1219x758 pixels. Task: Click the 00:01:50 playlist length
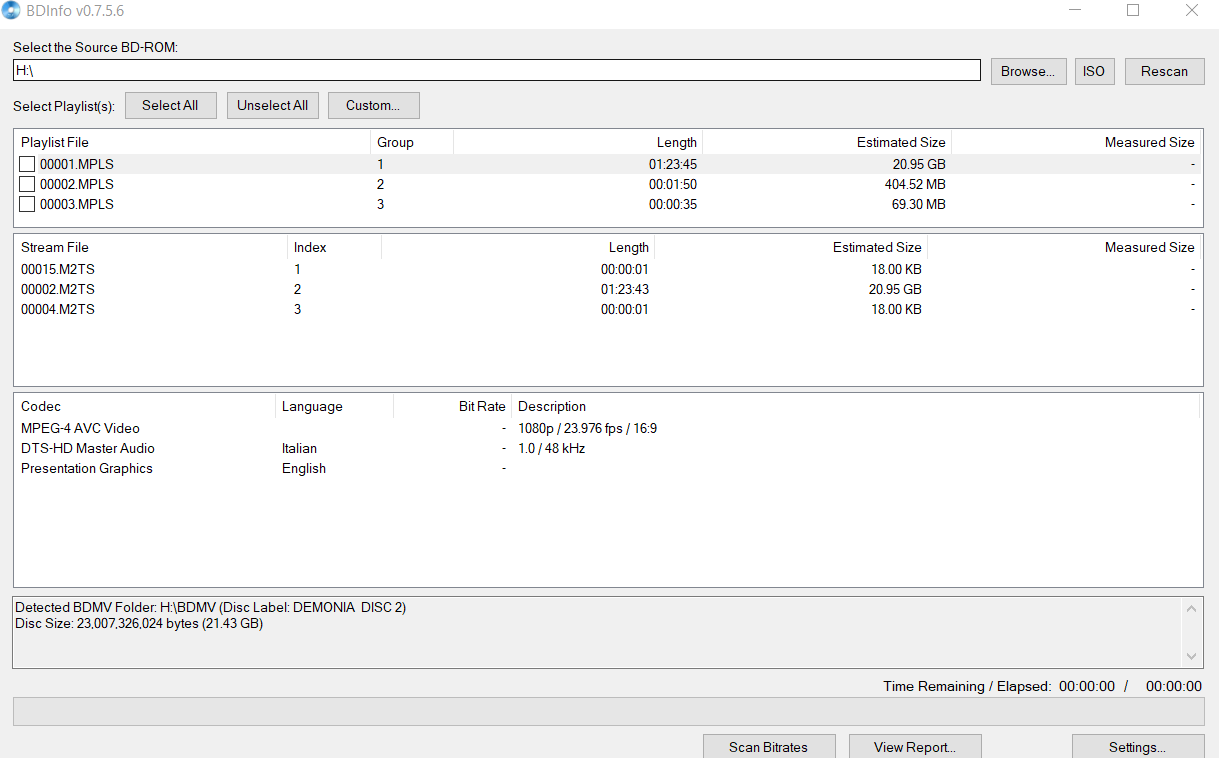point(673,184)
